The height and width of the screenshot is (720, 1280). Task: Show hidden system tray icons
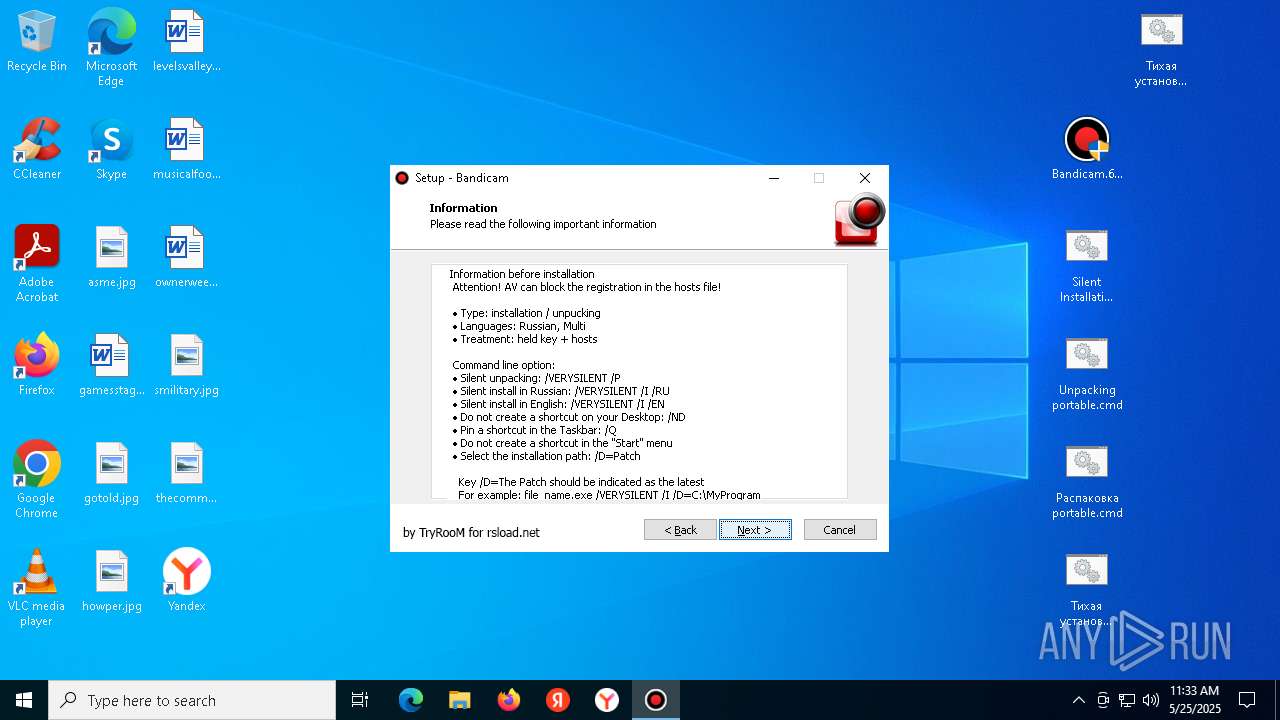coord(1078,700)
